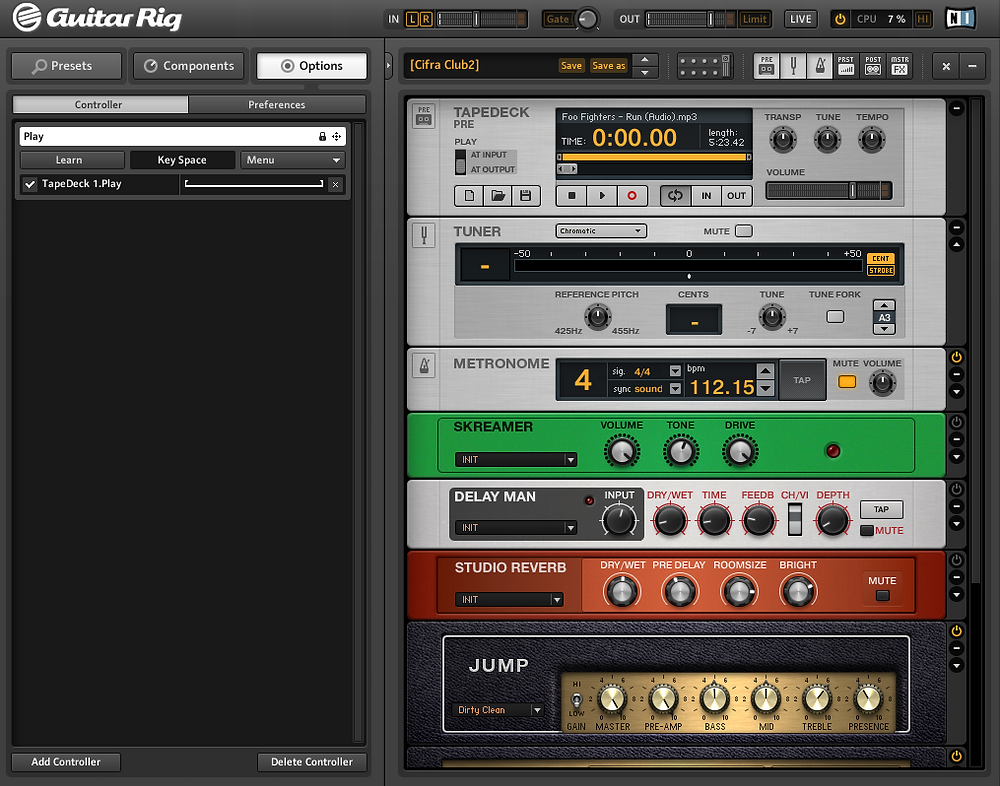Select next preset with down arrow
Screen dimensions: 1000x786
(645, 72)
